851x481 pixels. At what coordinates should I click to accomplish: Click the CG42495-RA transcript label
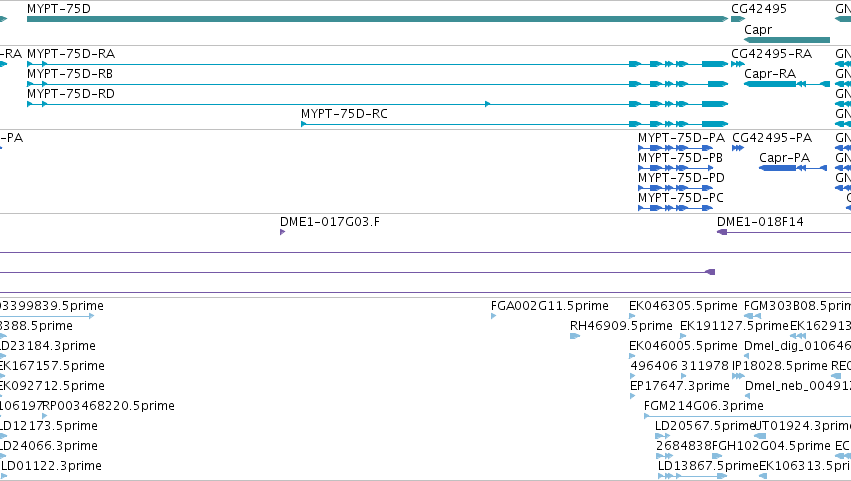(771, 54)
